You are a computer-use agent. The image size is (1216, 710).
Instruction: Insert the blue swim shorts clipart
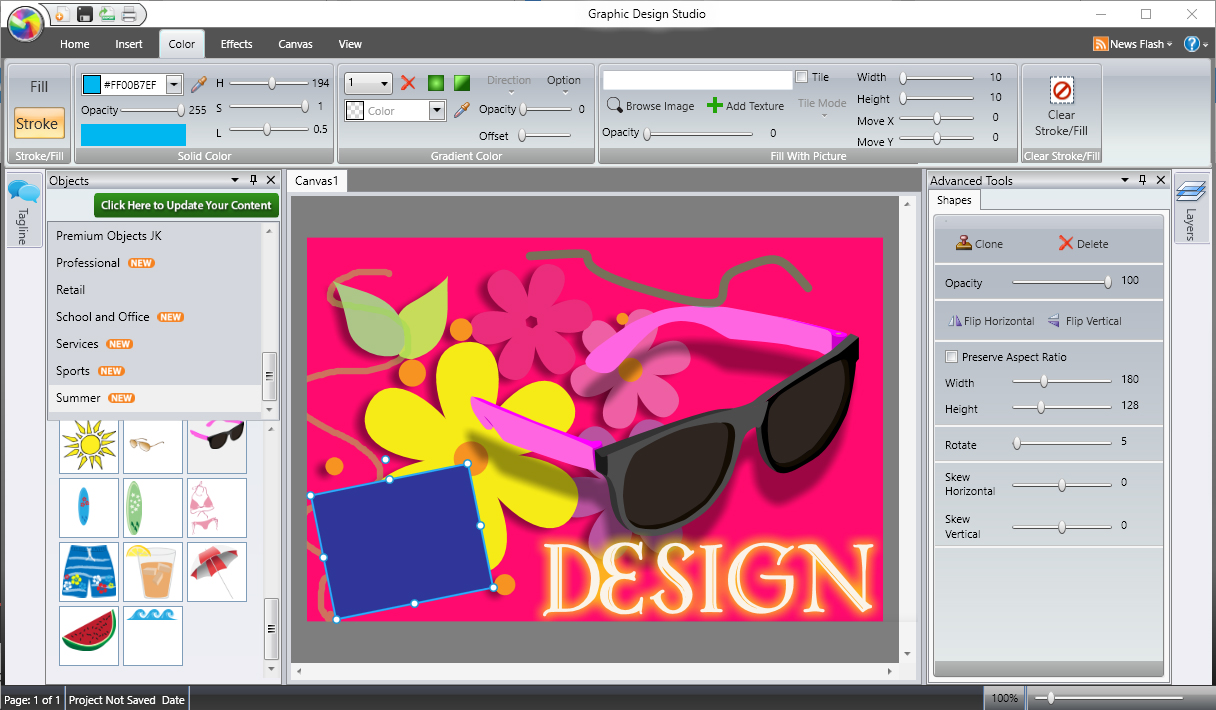coord(89,572)
